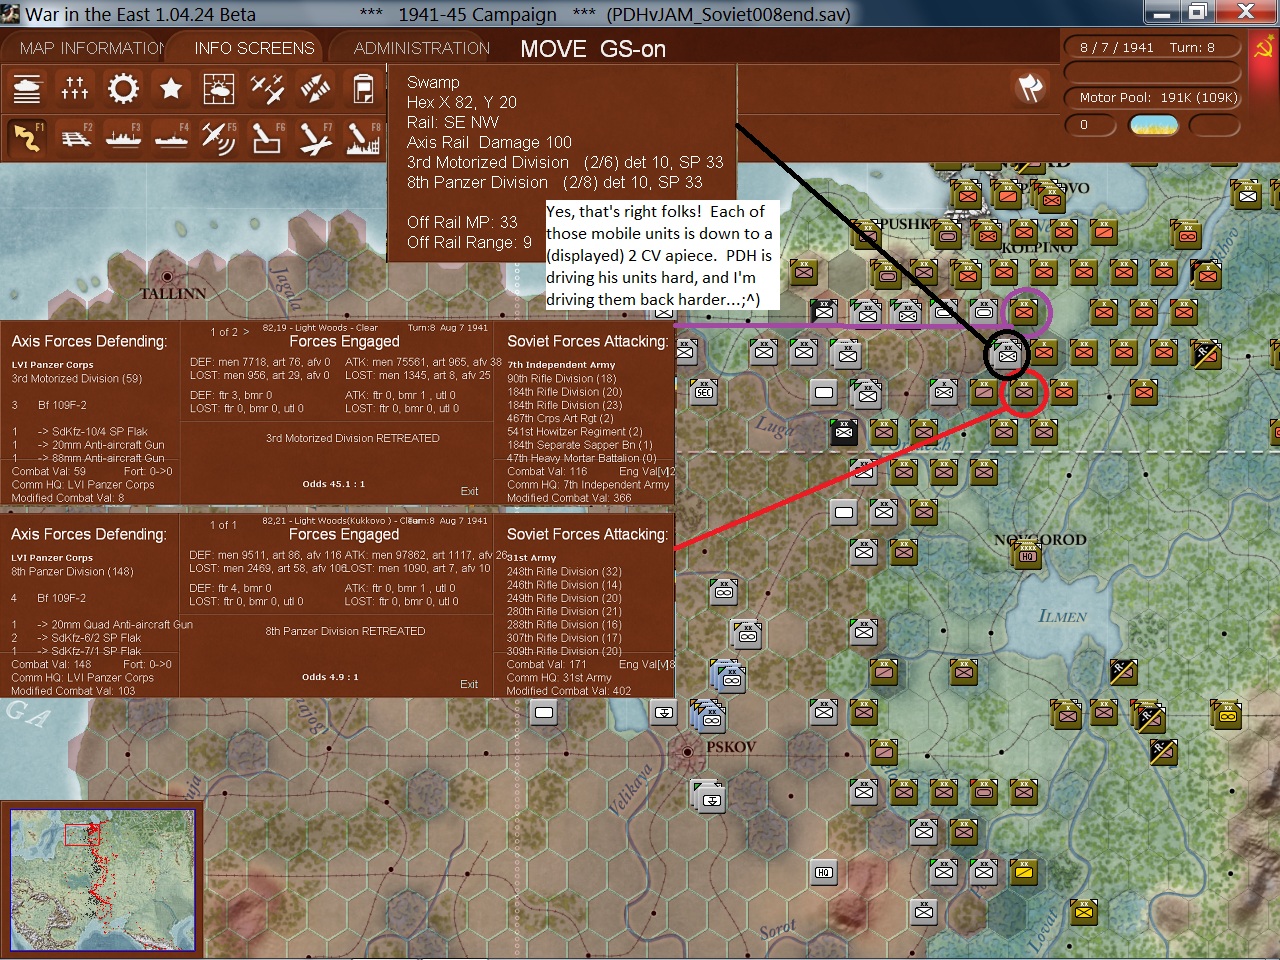Viewport: 1280px width, 960px height.
Task: Show the weather map grid icon
Action: 219,90
